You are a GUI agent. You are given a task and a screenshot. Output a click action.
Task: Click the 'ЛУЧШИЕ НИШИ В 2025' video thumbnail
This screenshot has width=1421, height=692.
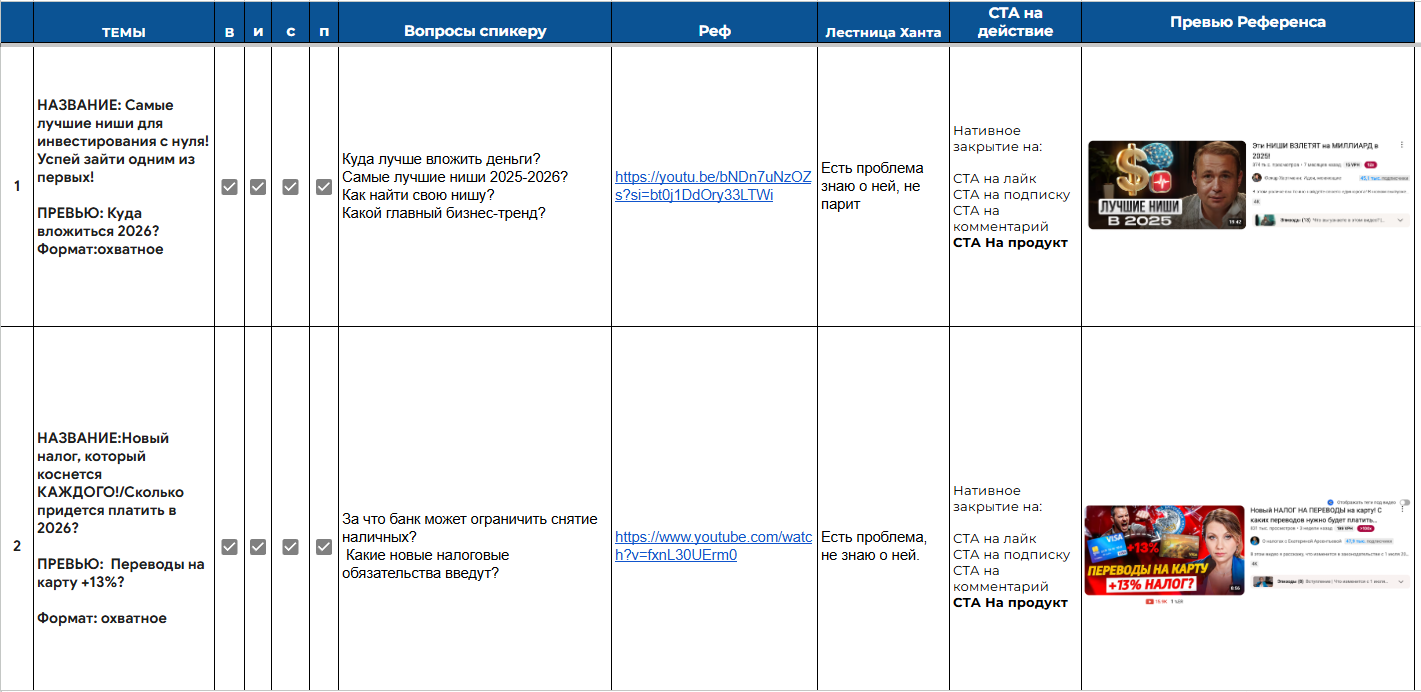coord(1167,185)
